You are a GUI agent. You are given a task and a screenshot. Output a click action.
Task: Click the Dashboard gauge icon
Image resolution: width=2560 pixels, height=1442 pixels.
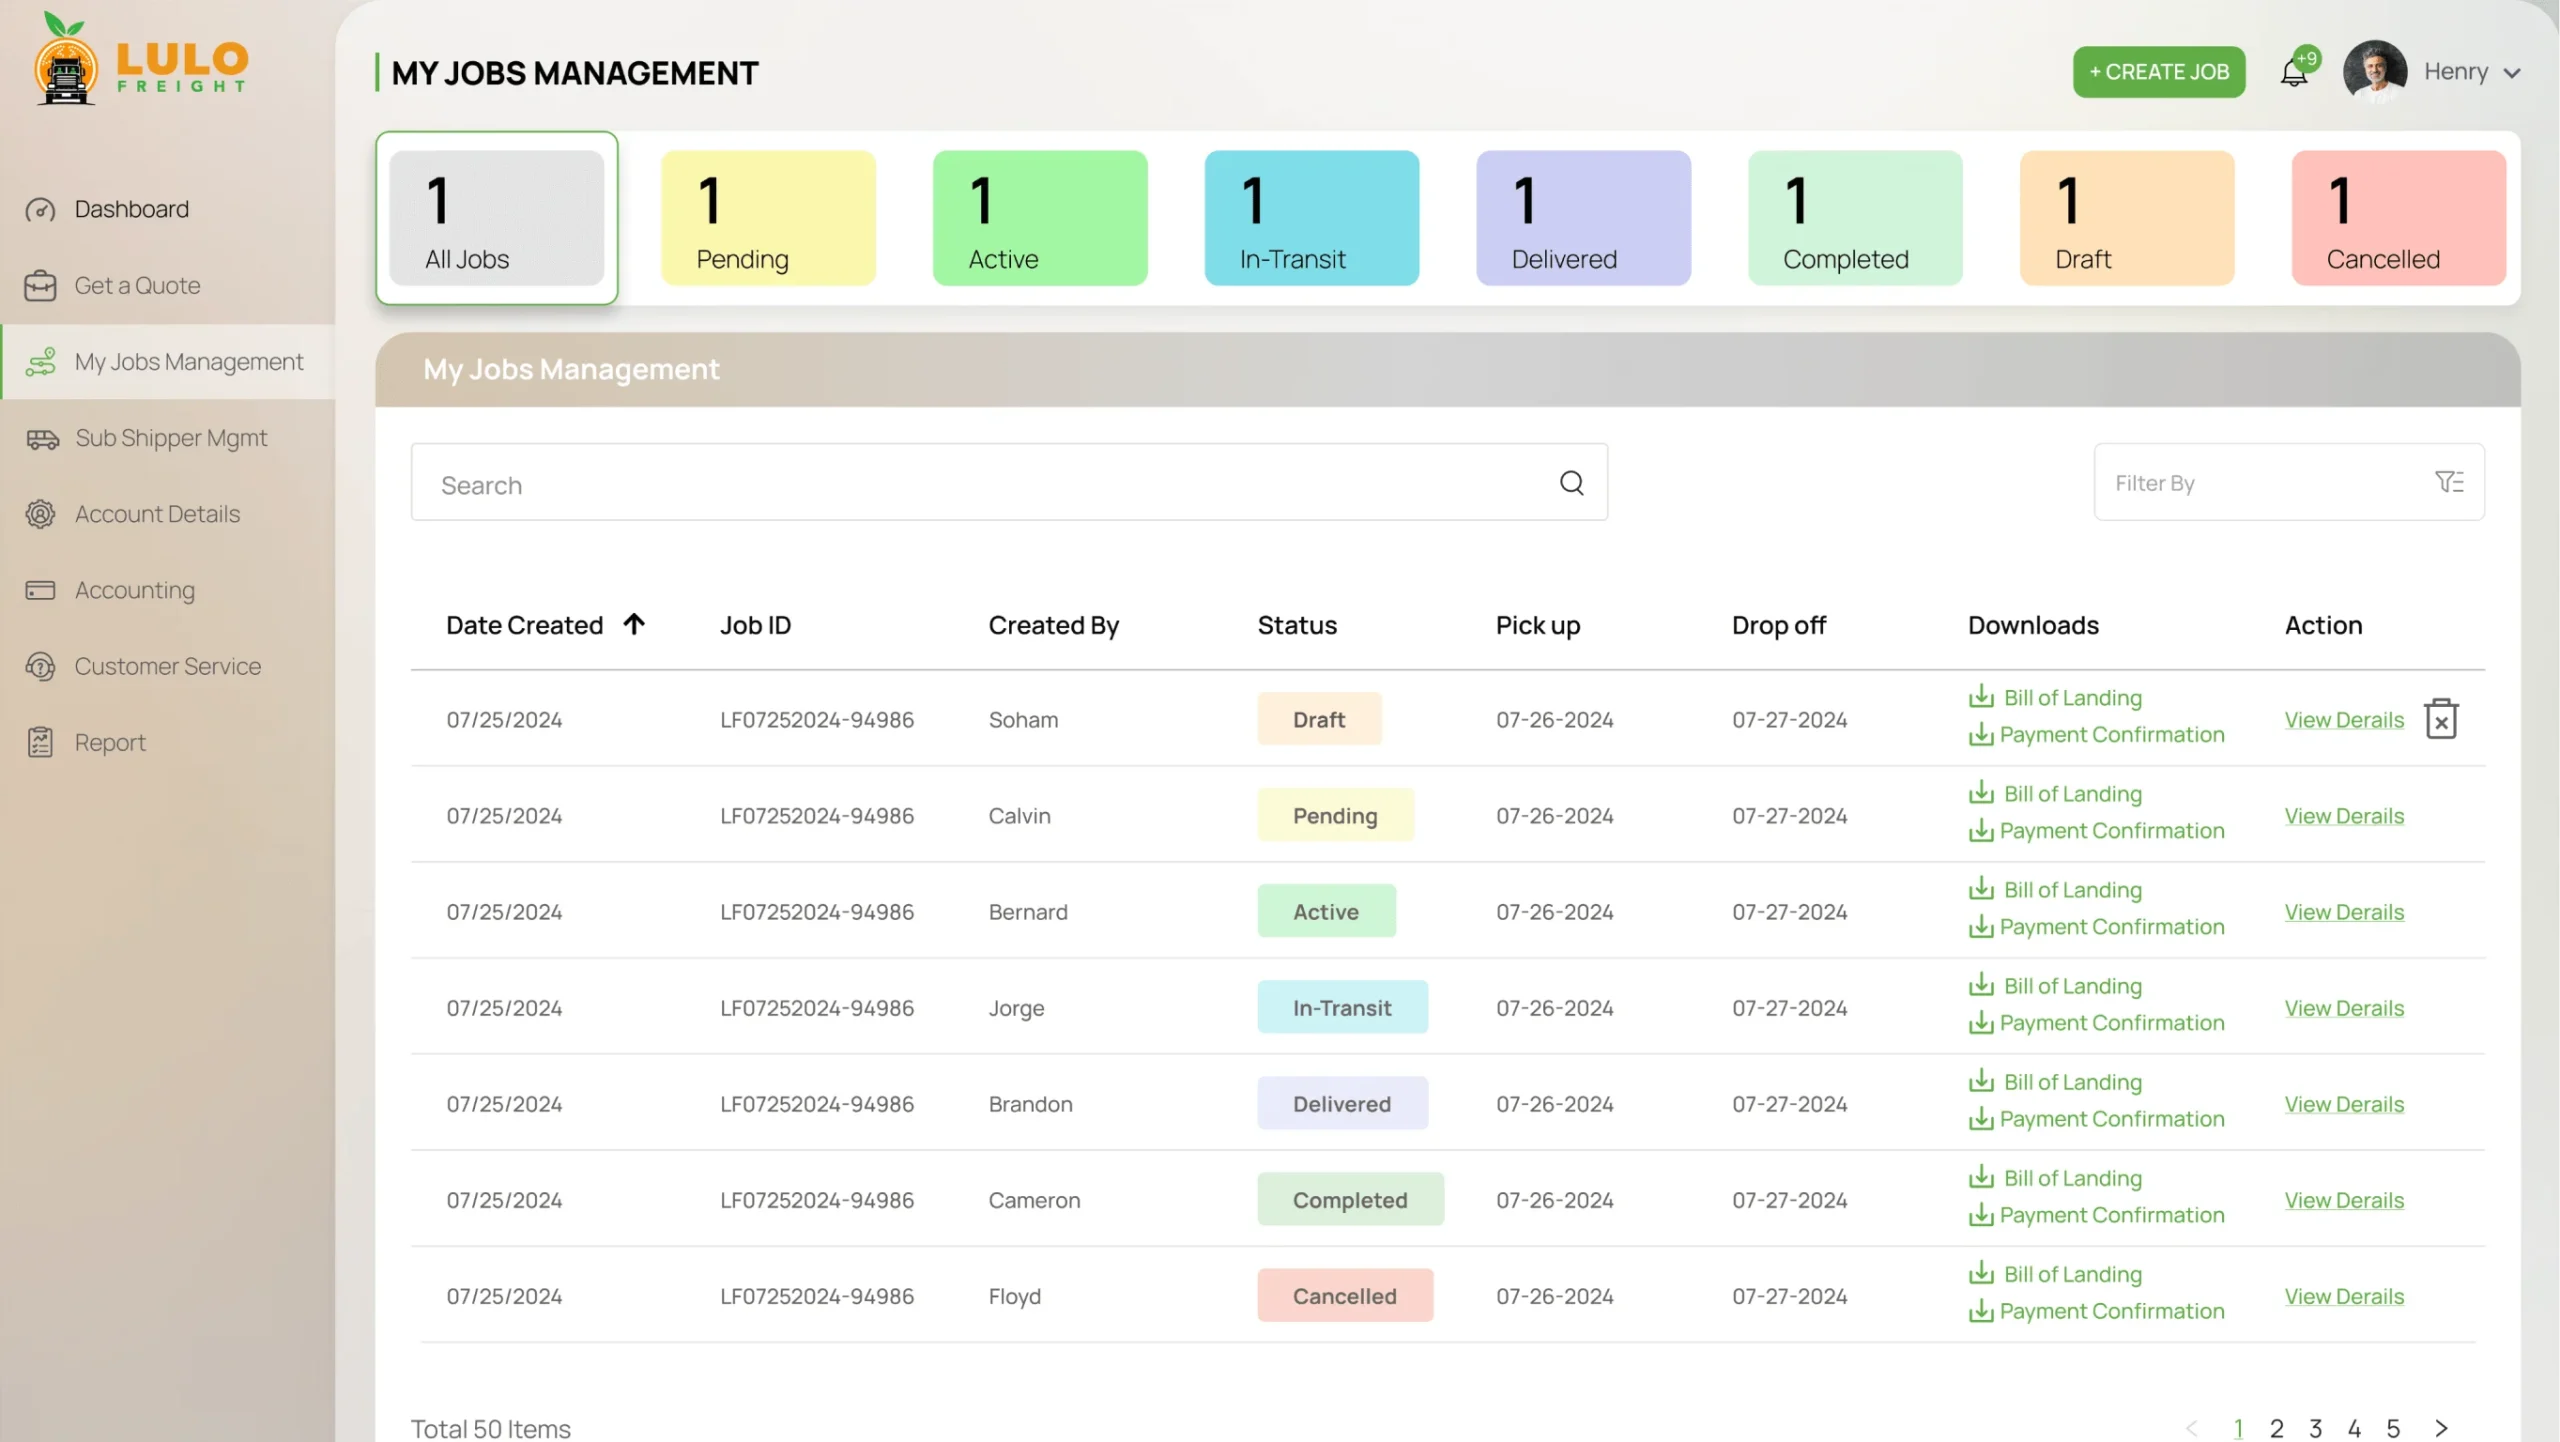(40, 210)
